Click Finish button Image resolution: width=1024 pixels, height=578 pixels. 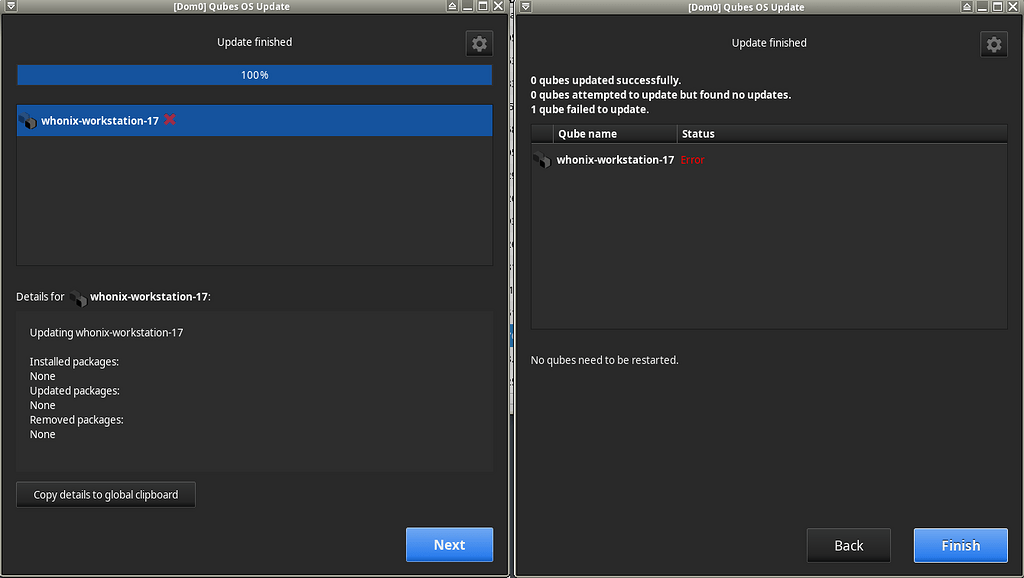(x=961, y=545)
